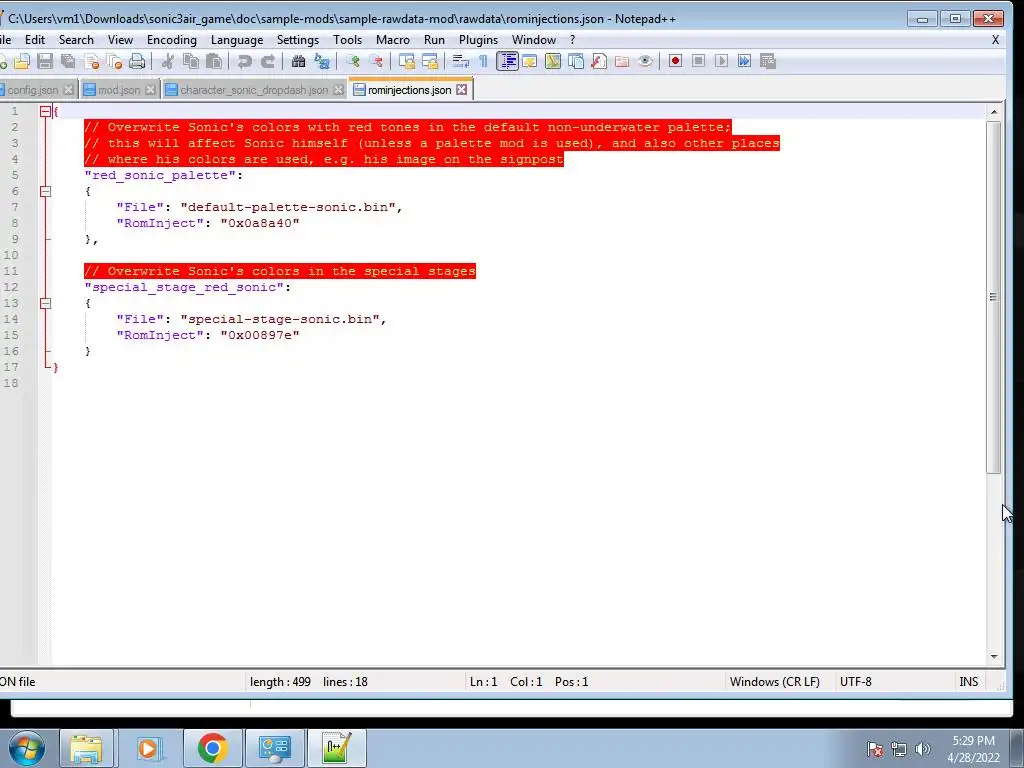Open the View menu
The image size is (1024, 768).
(x=120, y=40)
